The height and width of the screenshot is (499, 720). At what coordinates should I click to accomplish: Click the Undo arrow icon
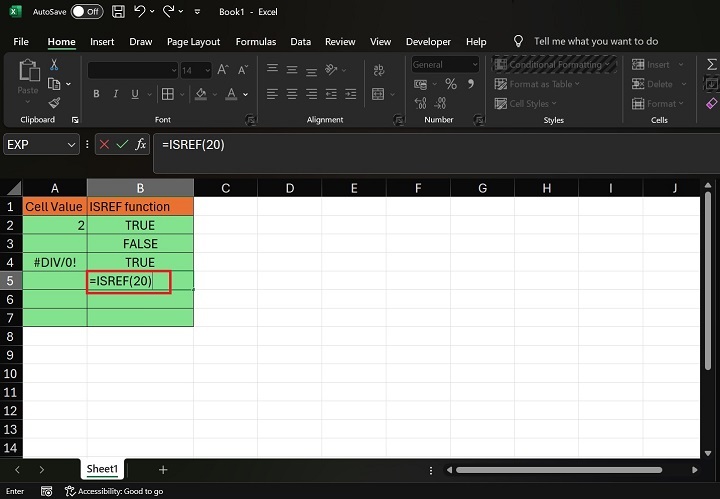[x=140, y=11]
